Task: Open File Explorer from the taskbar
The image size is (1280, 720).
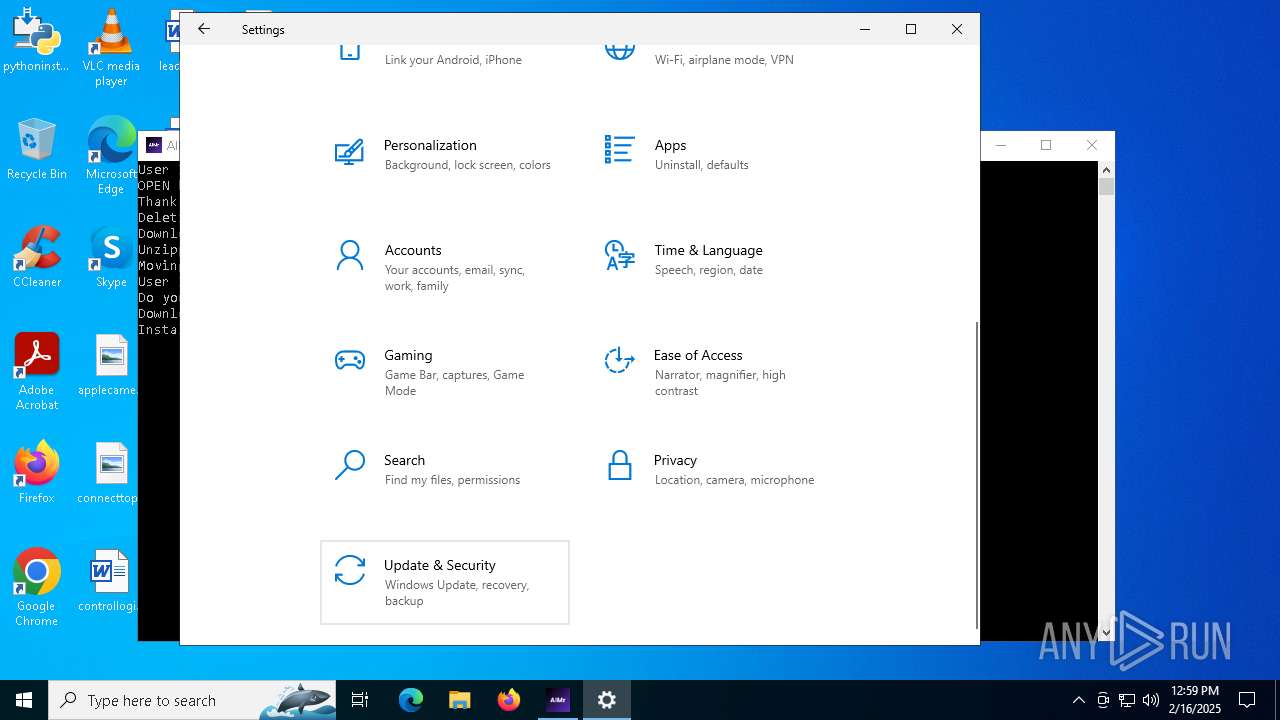Action: point(459,700)
